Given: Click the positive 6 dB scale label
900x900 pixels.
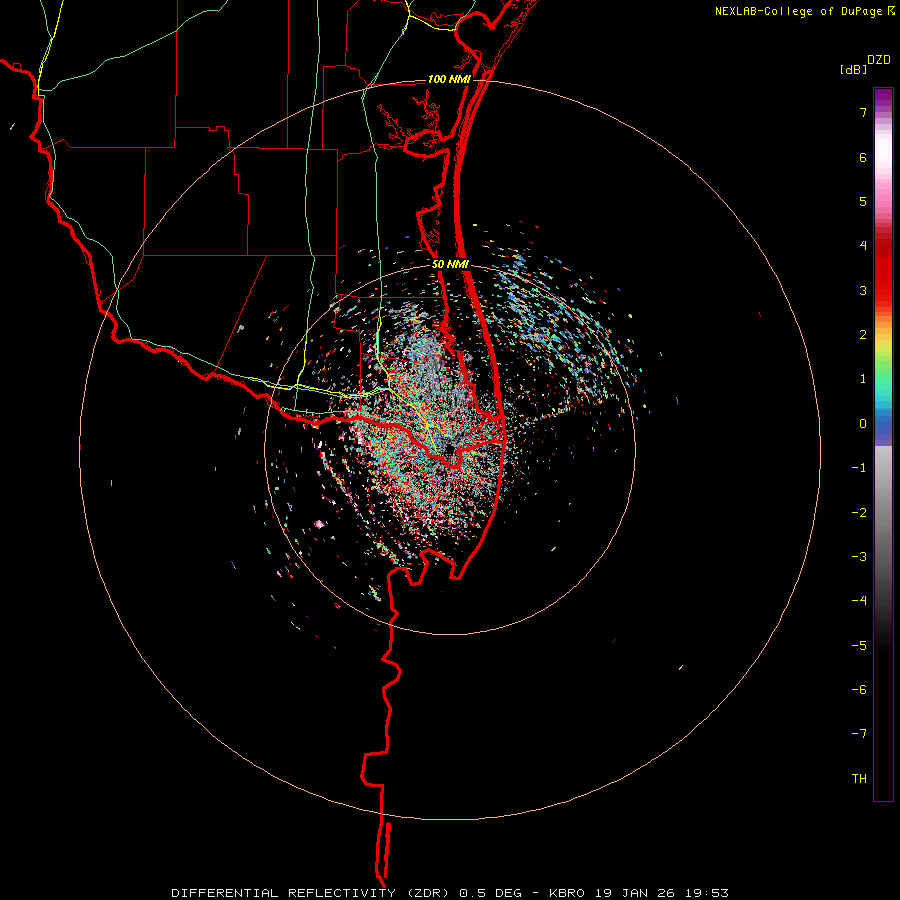Looking at the screenshot, I should (x=863, y=157).
